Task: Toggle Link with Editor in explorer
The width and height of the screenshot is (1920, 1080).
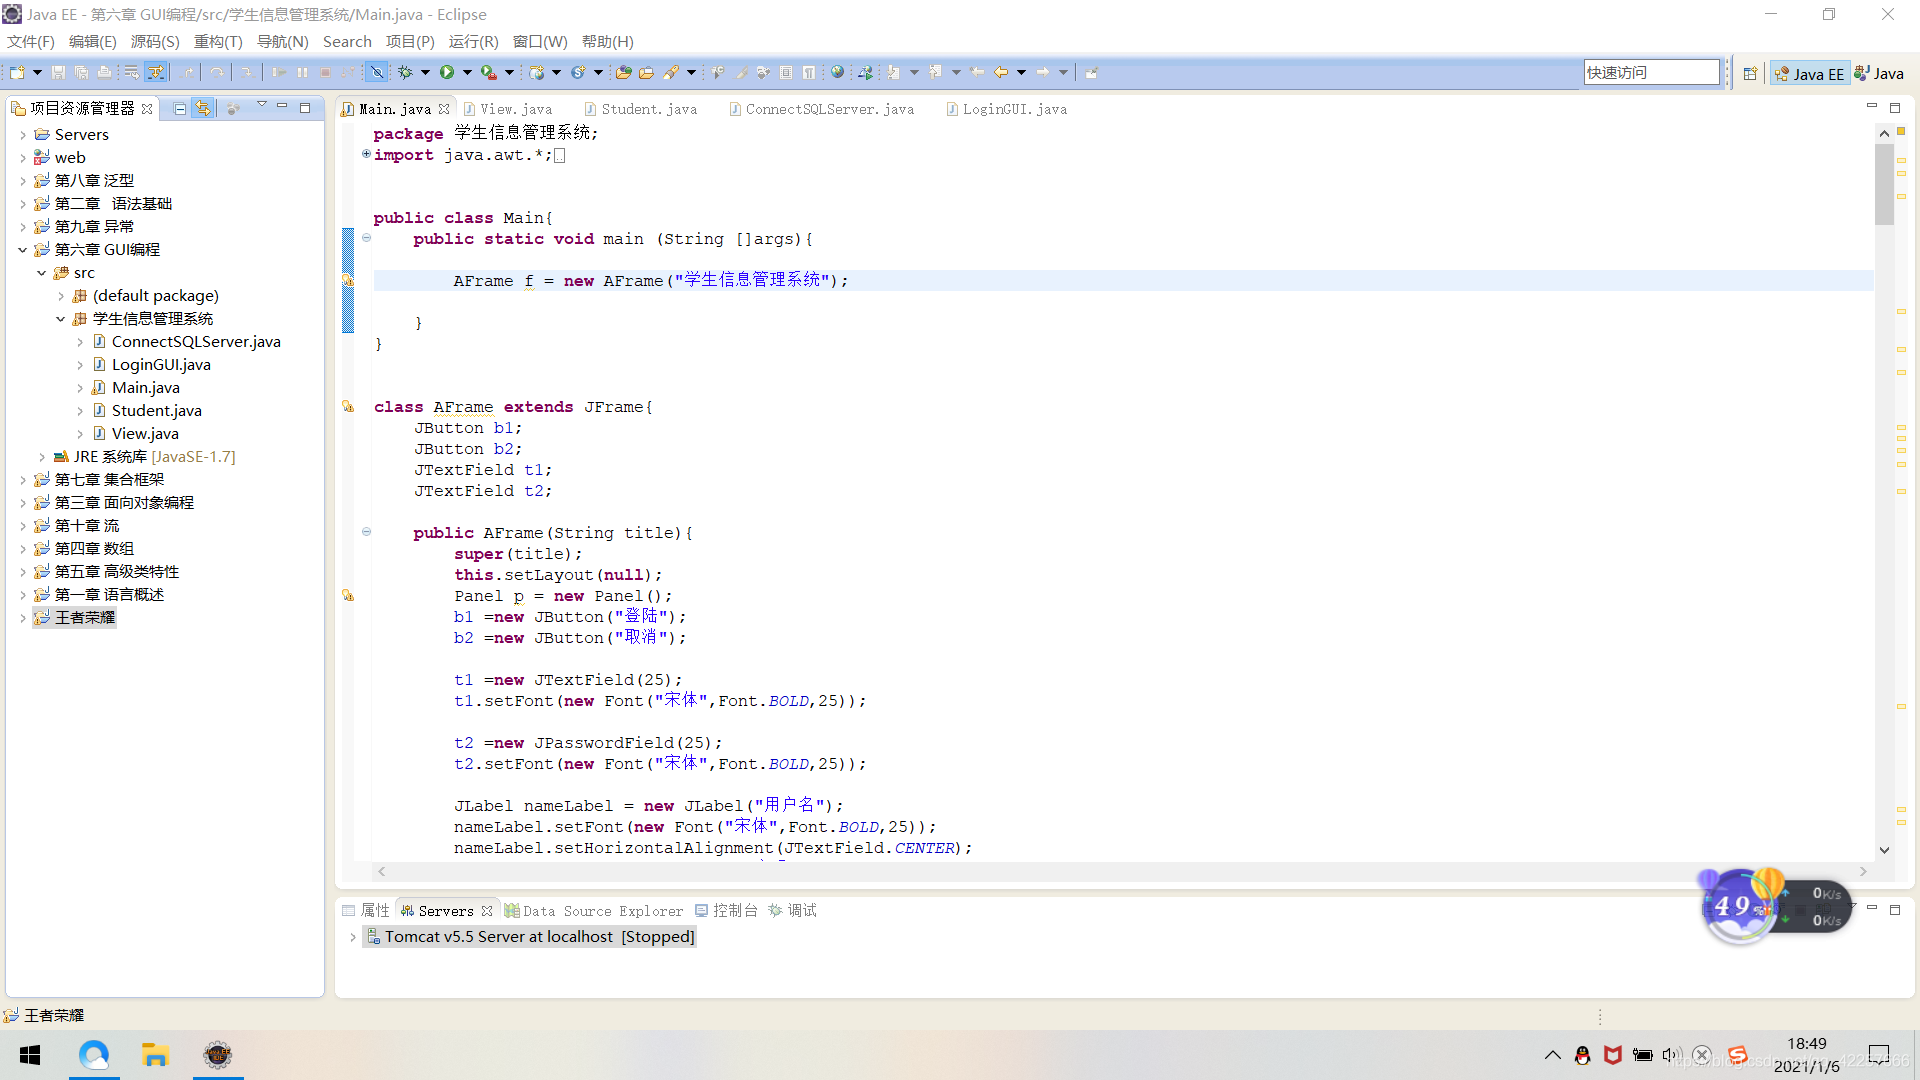Action: click(x=203, y=108)
